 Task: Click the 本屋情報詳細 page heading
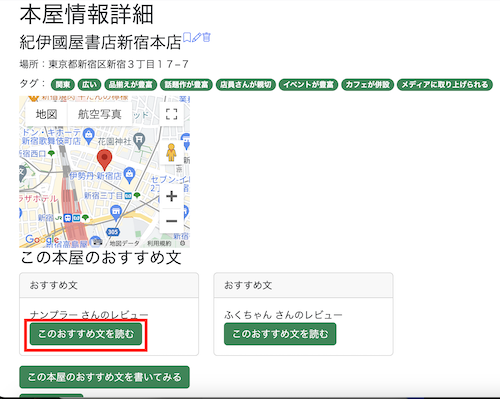click(x=87, y=15)
